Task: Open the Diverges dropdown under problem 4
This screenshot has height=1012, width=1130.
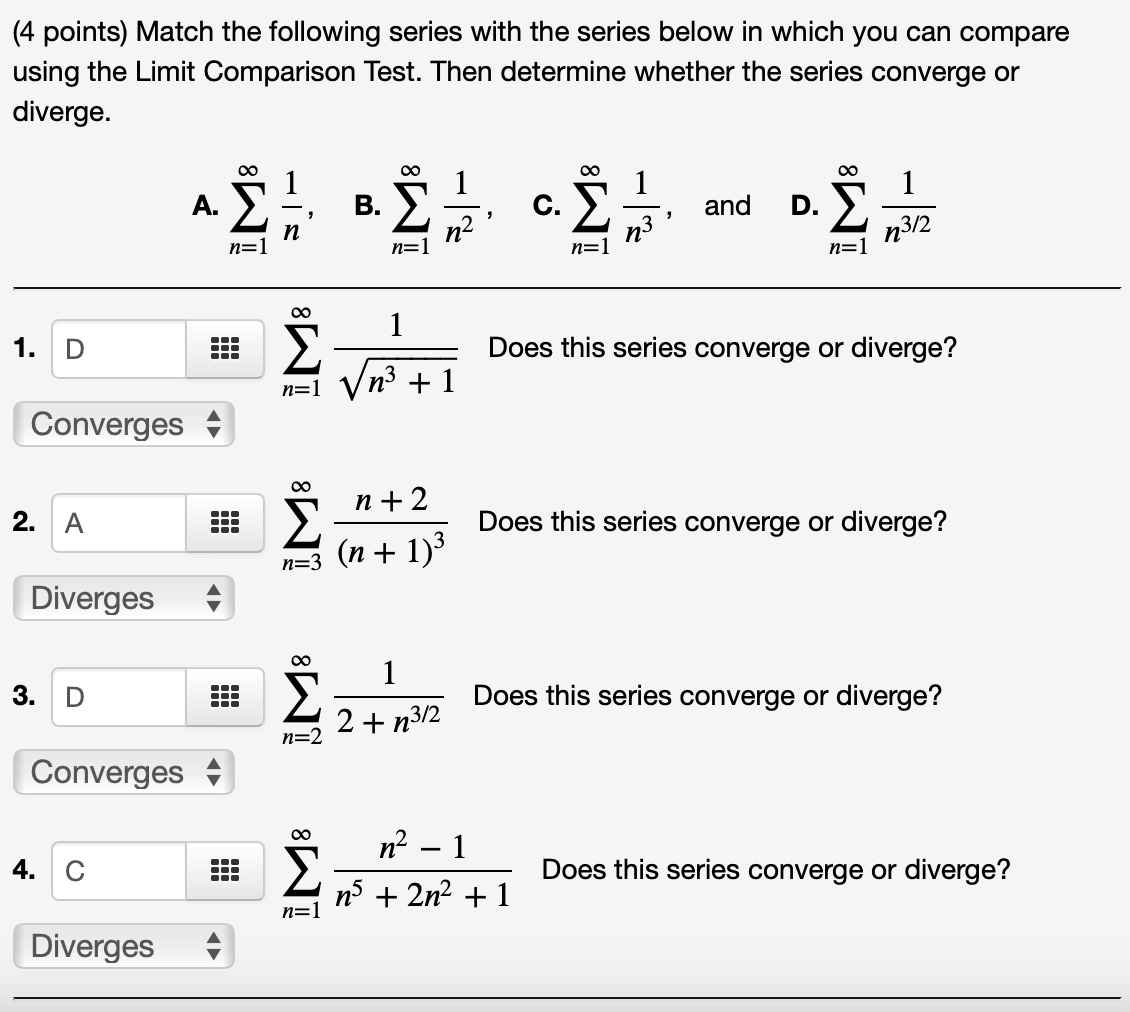Action: (124, 946)
